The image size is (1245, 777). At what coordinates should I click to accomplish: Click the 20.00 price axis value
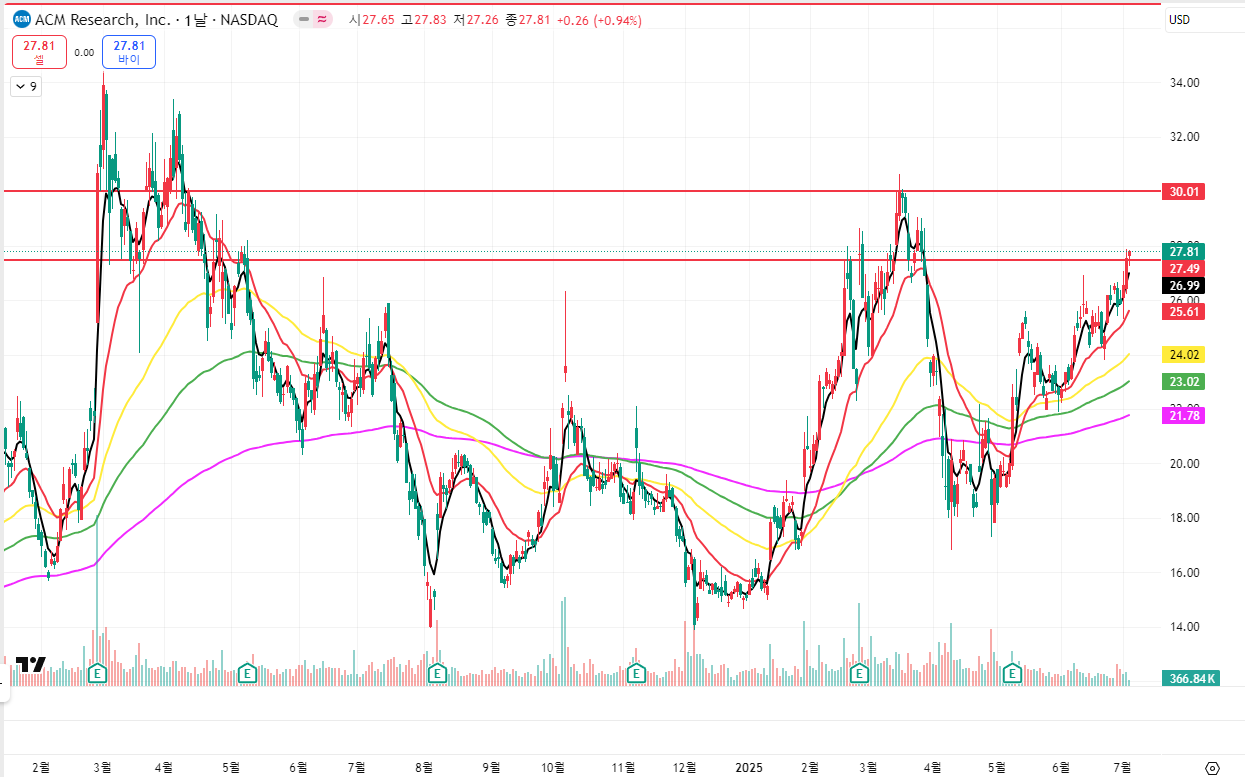[1184, 464]
